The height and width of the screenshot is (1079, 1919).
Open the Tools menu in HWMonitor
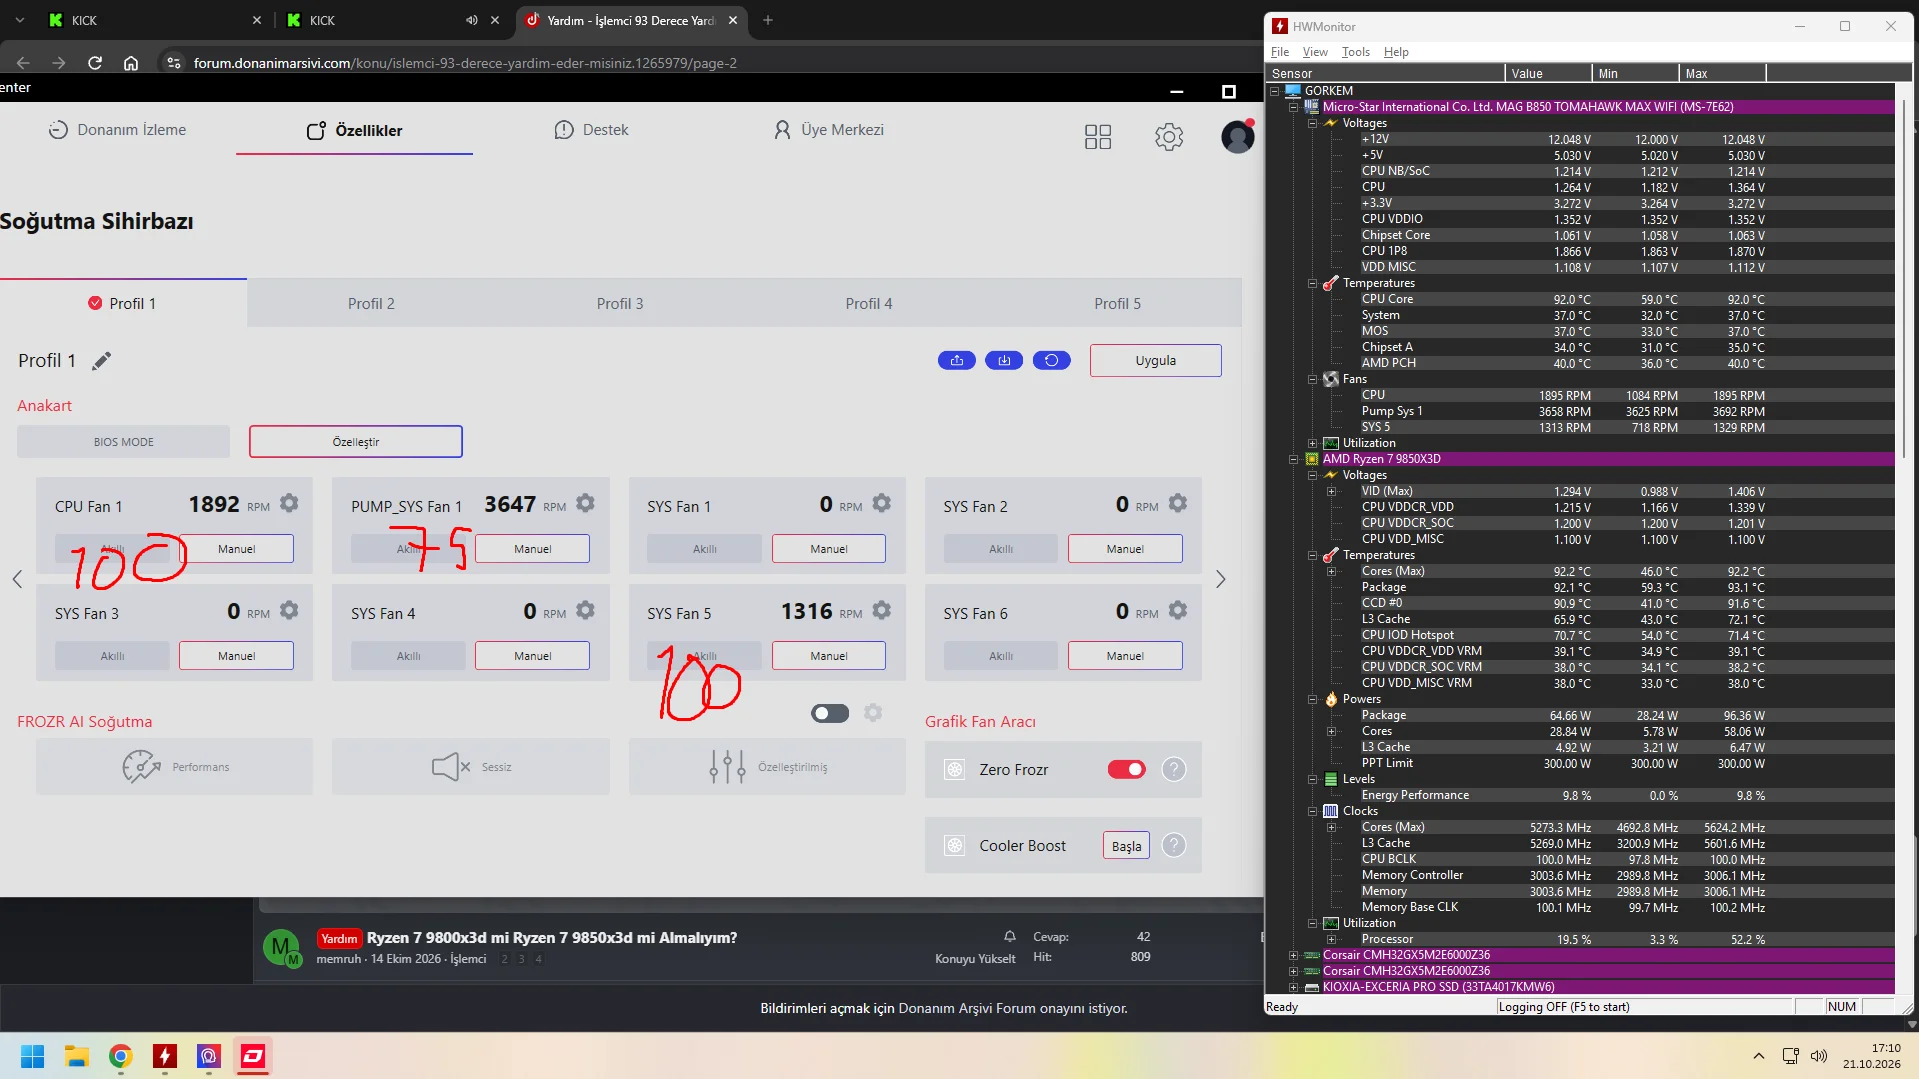point(1355,52)
